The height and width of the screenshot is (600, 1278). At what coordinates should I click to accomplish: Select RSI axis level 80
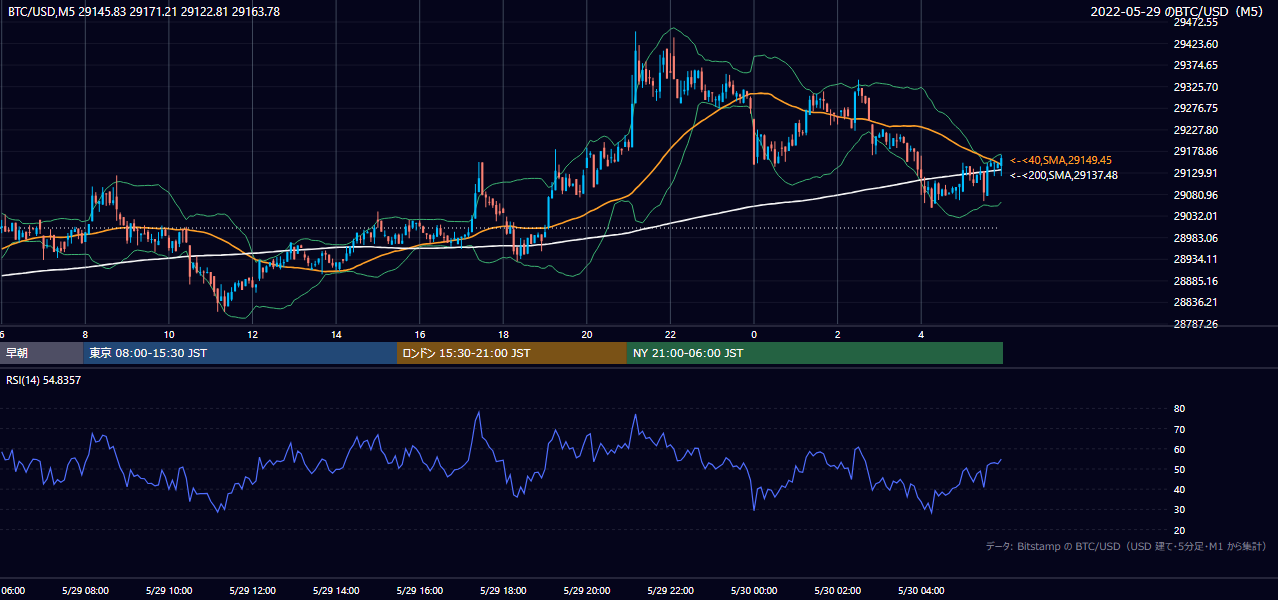(x=1179, y=409)
